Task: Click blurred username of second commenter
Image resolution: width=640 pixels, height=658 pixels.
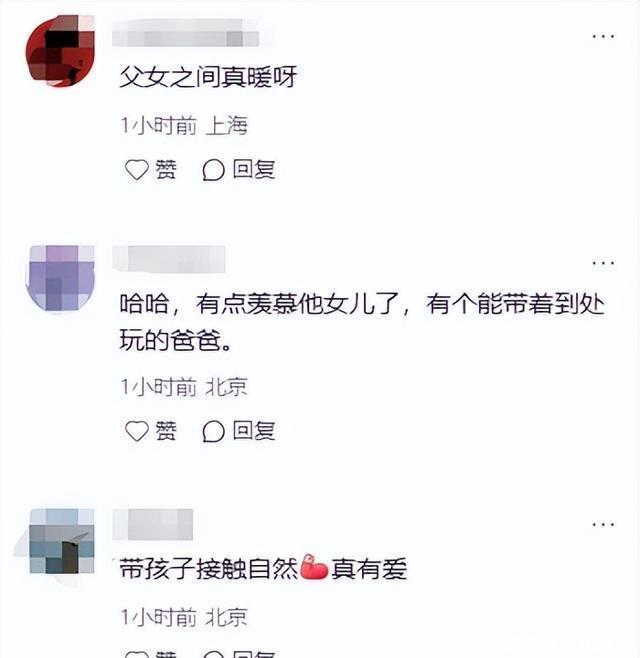Action: pyautogui.click(x=169, y=259)
